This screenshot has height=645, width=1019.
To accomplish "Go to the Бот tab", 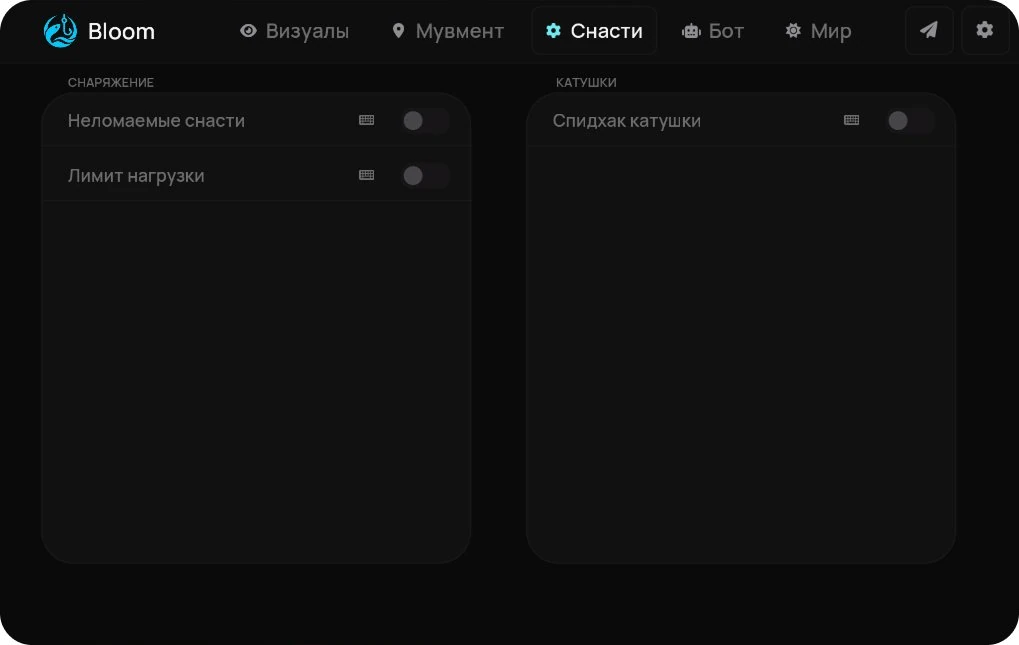I will [713, 31].
